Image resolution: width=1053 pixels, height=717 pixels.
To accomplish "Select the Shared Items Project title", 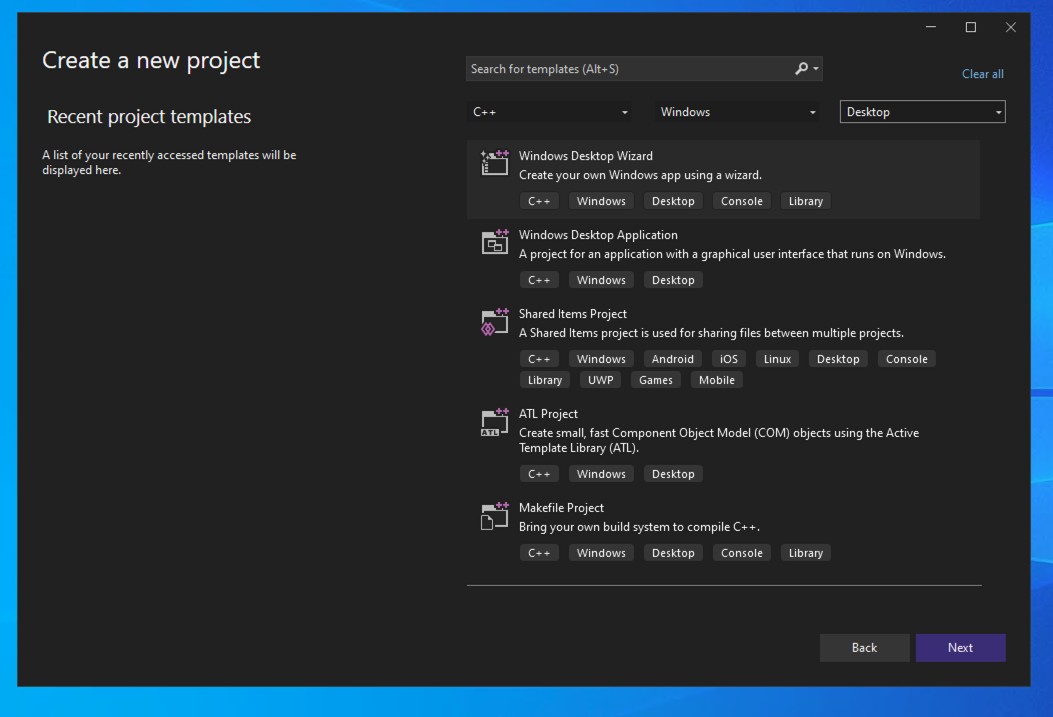I will [573, 314].
